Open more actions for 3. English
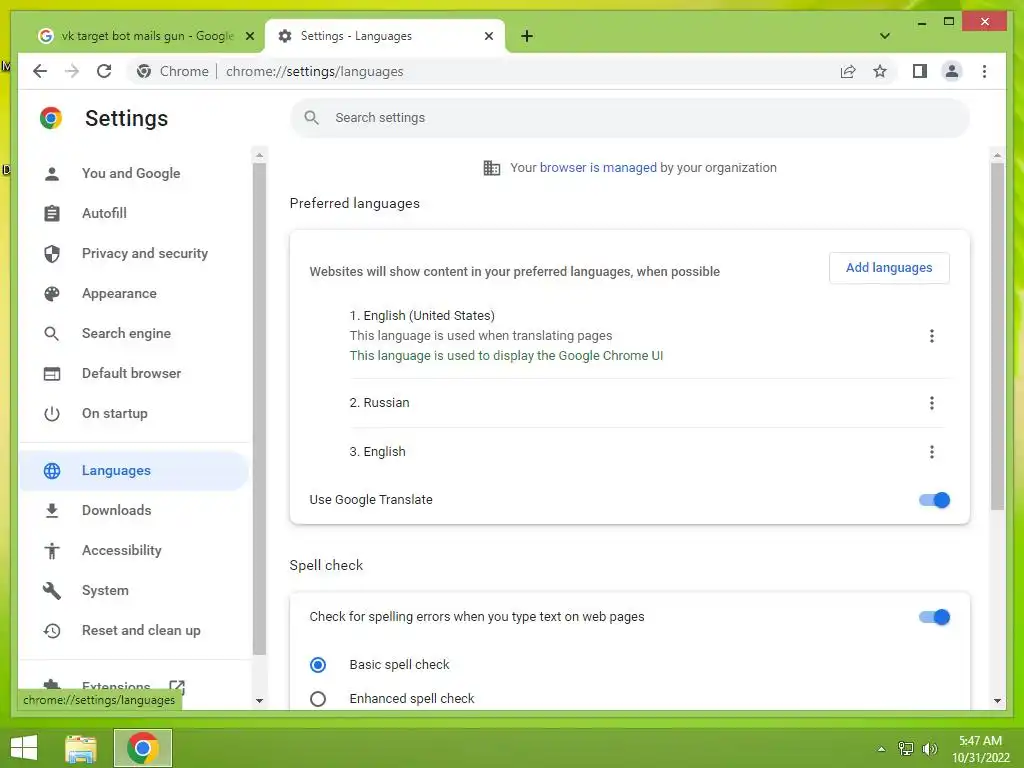The image size is (1024, 768). [931, 451]
